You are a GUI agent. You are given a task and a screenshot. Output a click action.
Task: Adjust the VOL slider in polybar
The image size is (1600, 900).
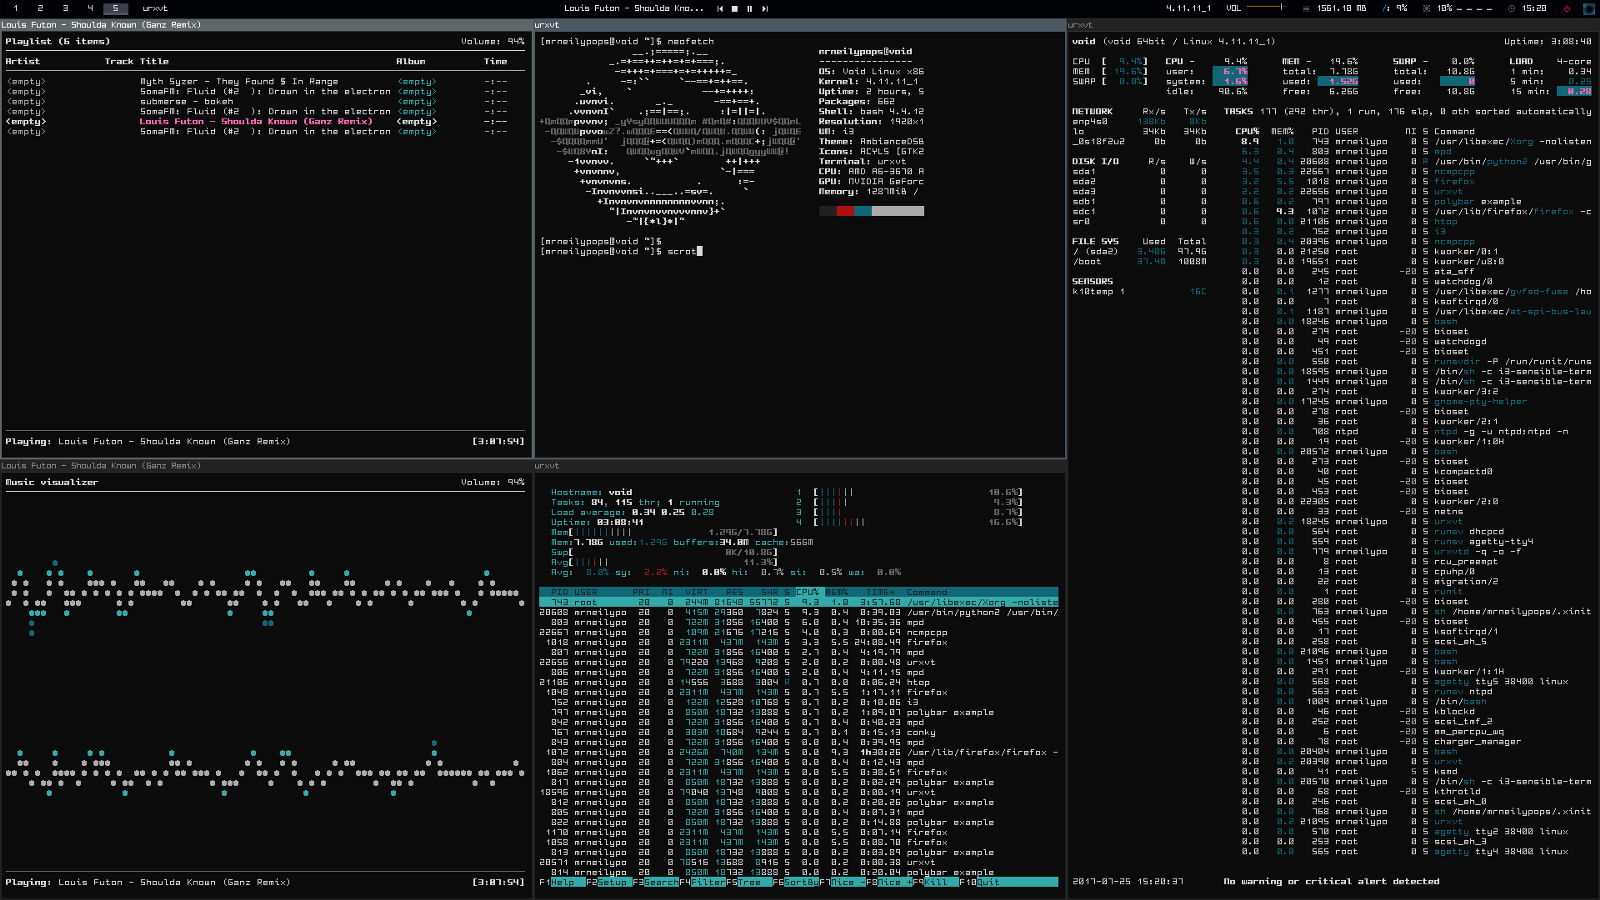coord(1267,8)
